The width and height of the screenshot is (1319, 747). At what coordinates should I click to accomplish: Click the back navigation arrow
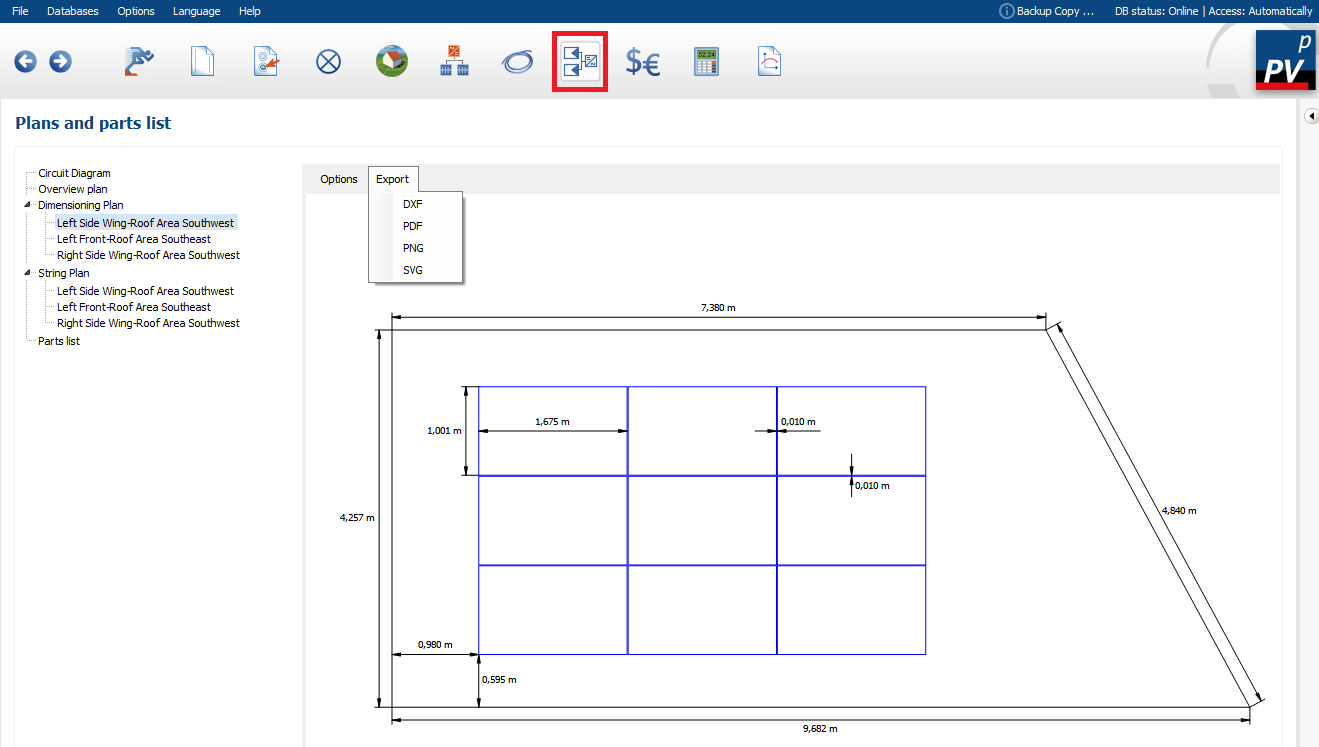[x=25, y=62]
